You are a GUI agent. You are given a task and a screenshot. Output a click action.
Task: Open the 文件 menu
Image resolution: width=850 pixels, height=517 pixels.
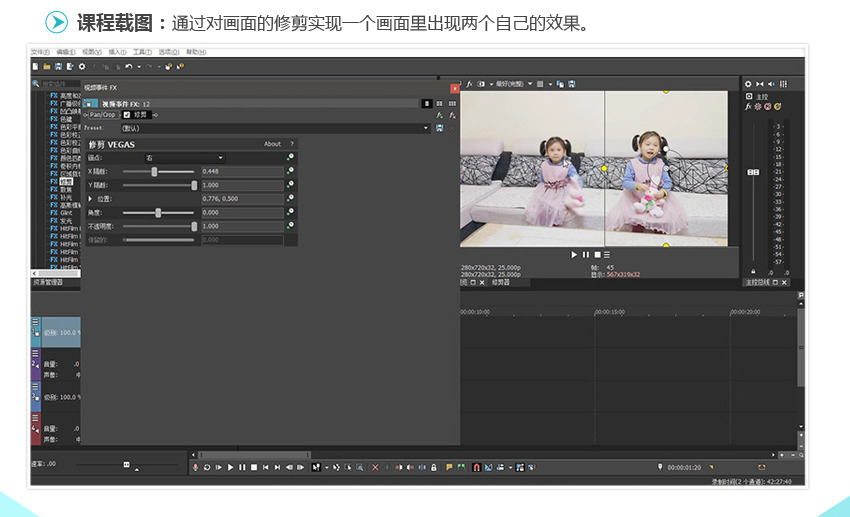point(40,52)
